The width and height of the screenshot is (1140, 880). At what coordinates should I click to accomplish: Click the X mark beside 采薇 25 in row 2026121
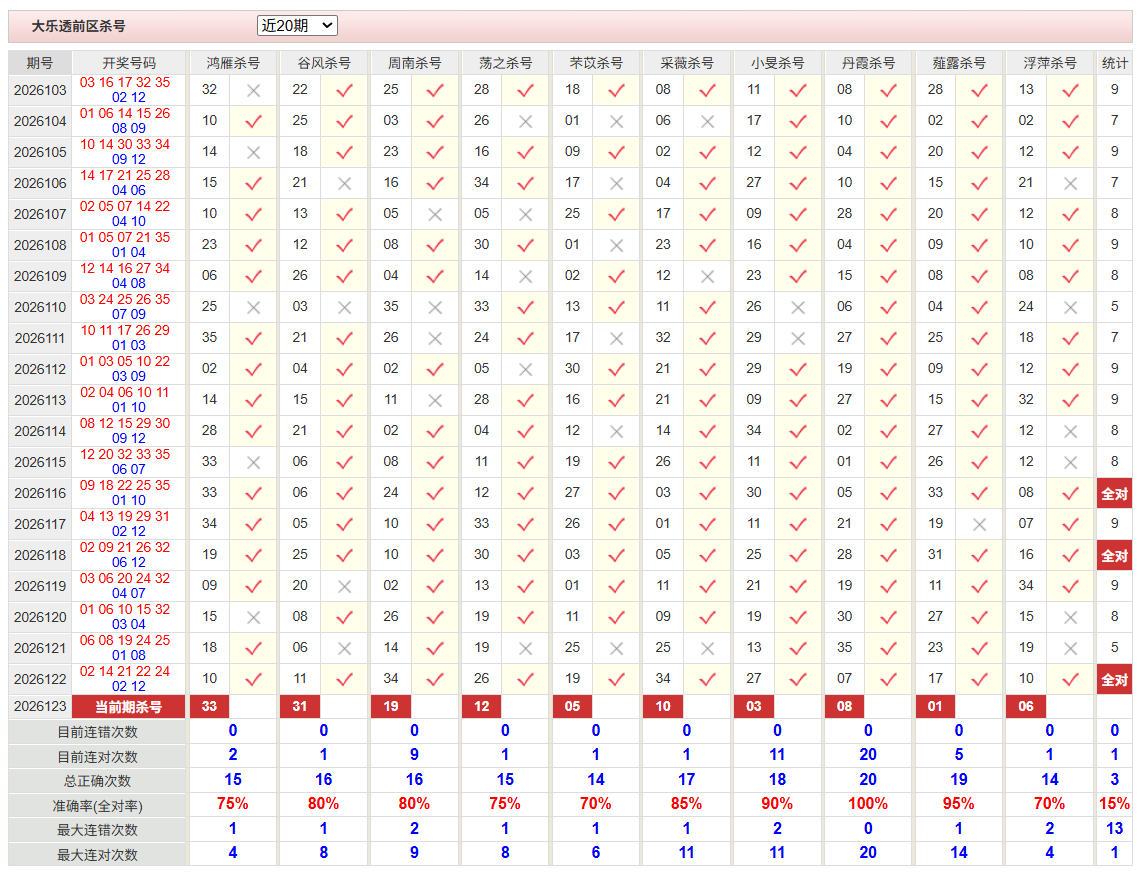tap(707, 649)
